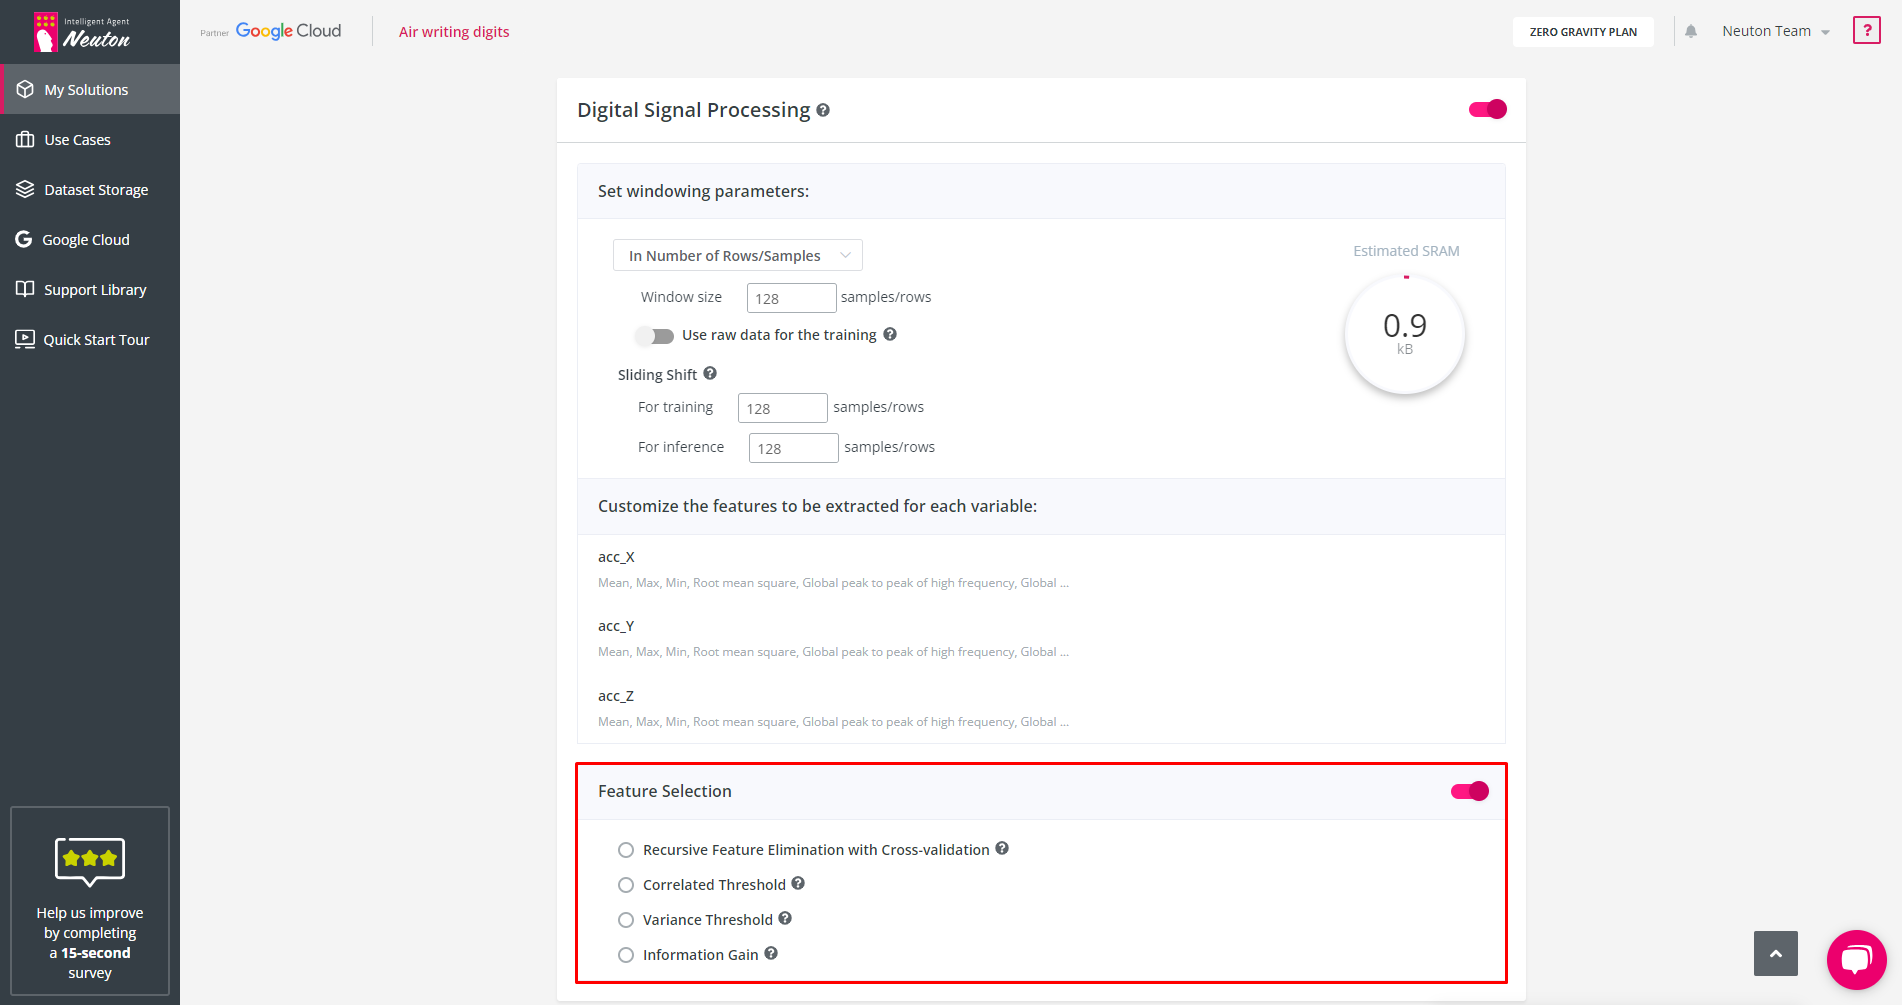Click the scroll-to-top arrow button
The image size is (1902, 1005).
click(1776, 954)
